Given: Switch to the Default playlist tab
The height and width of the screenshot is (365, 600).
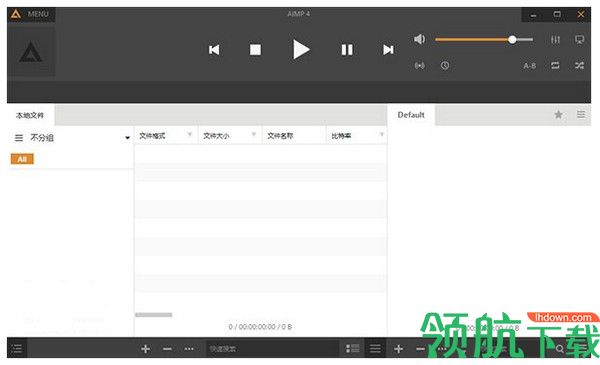Looking at the screenshot, I should [x=411, y=115].
